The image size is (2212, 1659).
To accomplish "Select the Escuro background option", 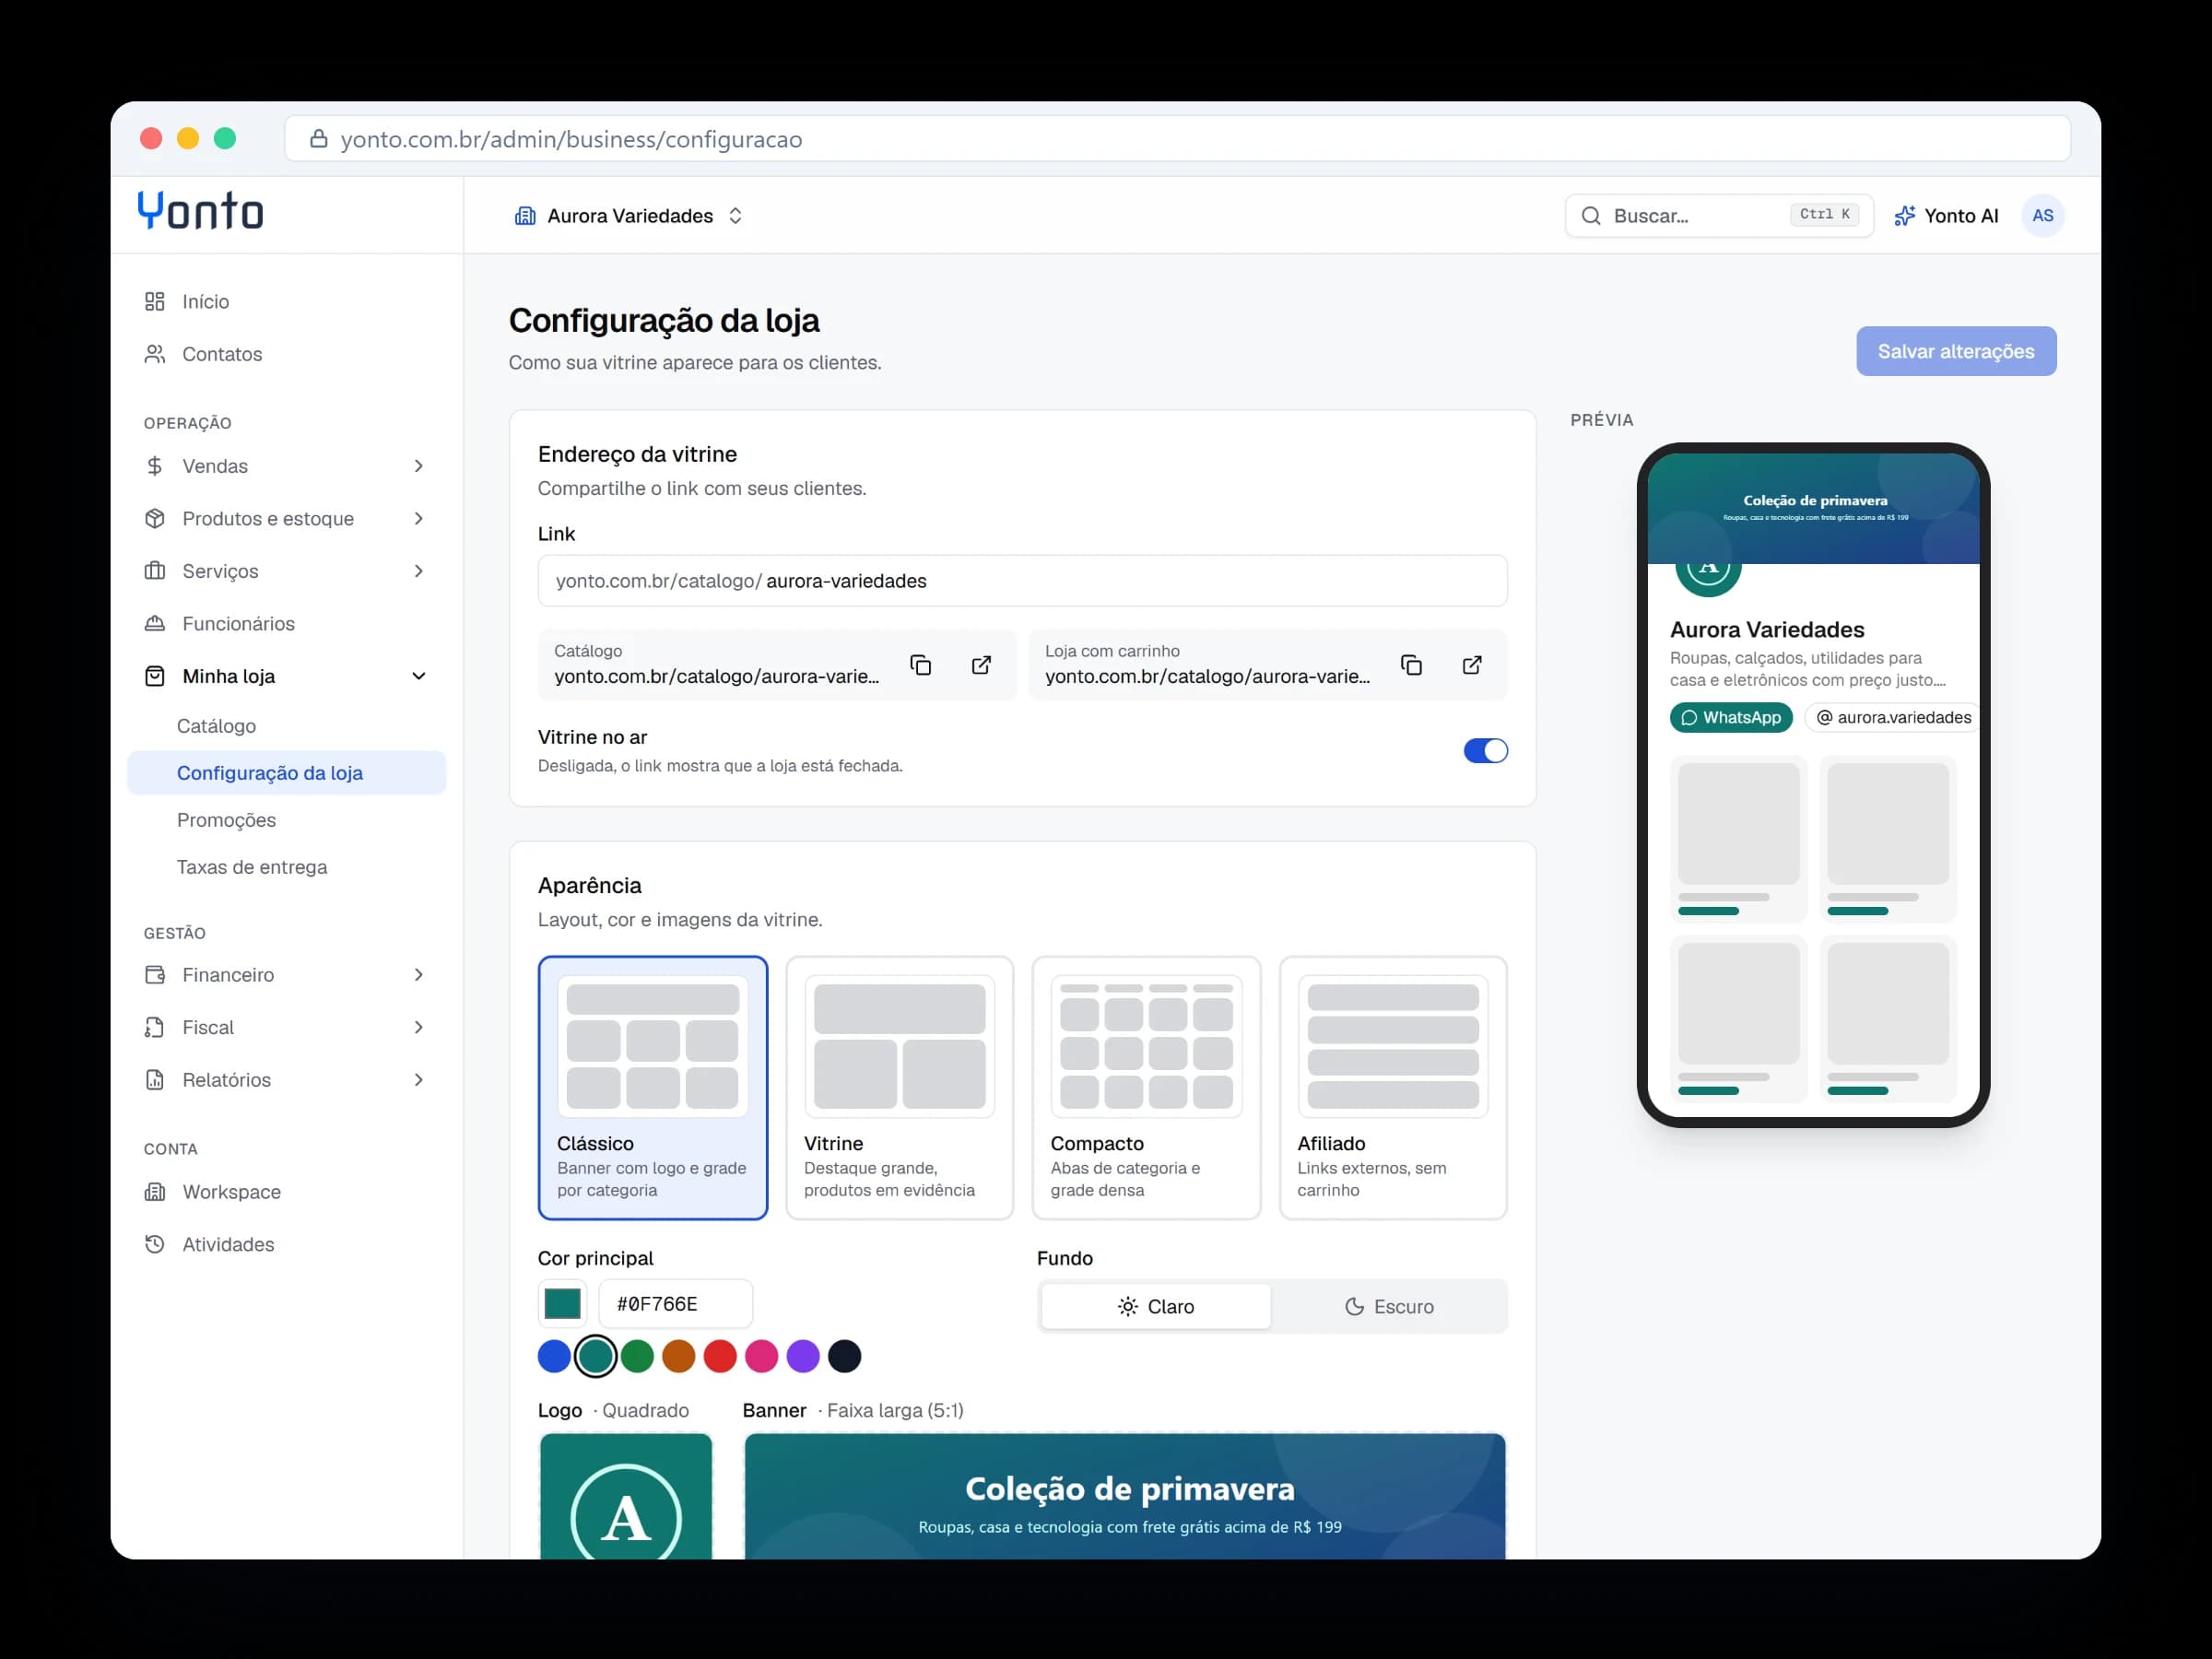I will (x=1389, y=1306).
